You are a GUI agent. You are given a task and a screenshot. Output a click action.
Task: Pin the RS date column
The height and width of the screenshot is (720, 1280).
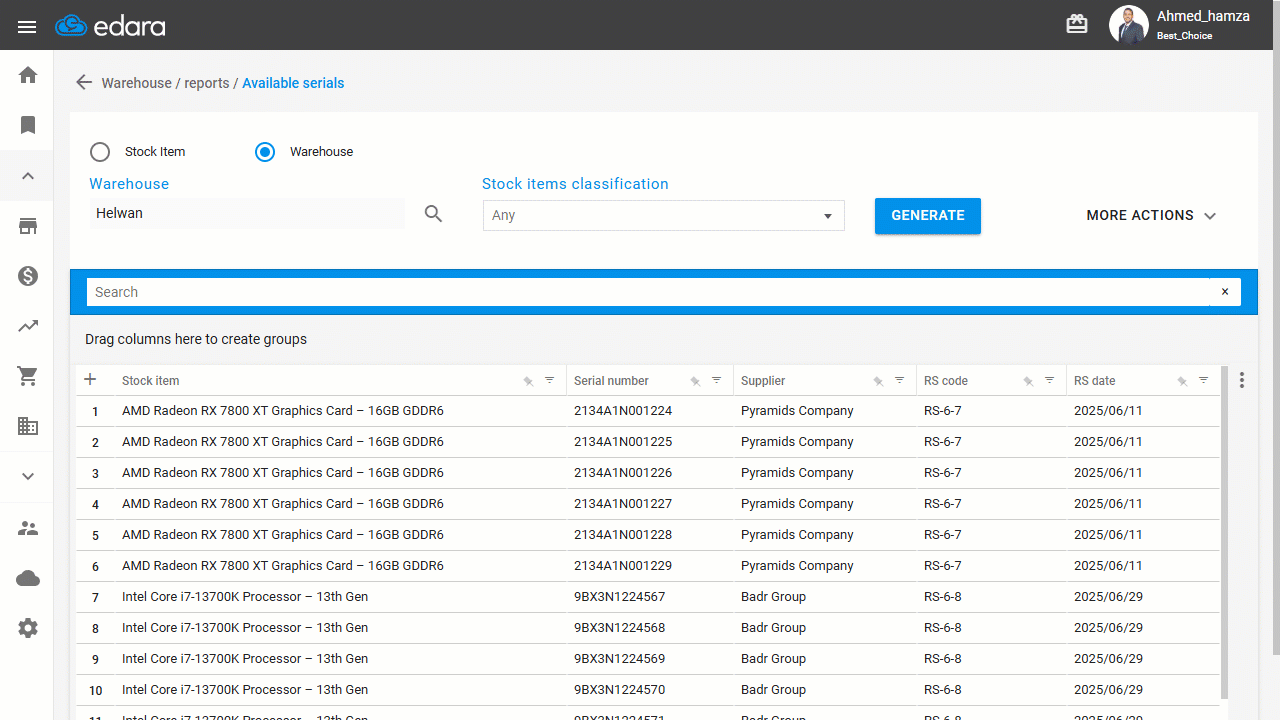click(1182, 381)
